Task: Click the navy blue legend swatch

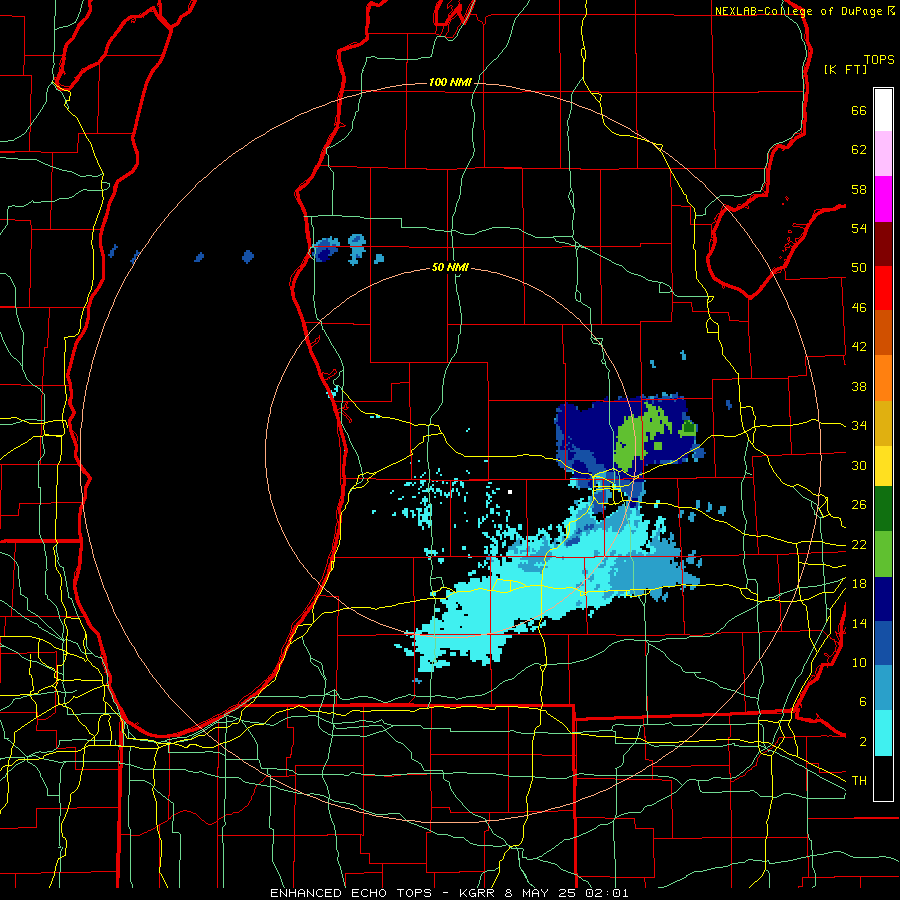Action: (x=883, y=599)
